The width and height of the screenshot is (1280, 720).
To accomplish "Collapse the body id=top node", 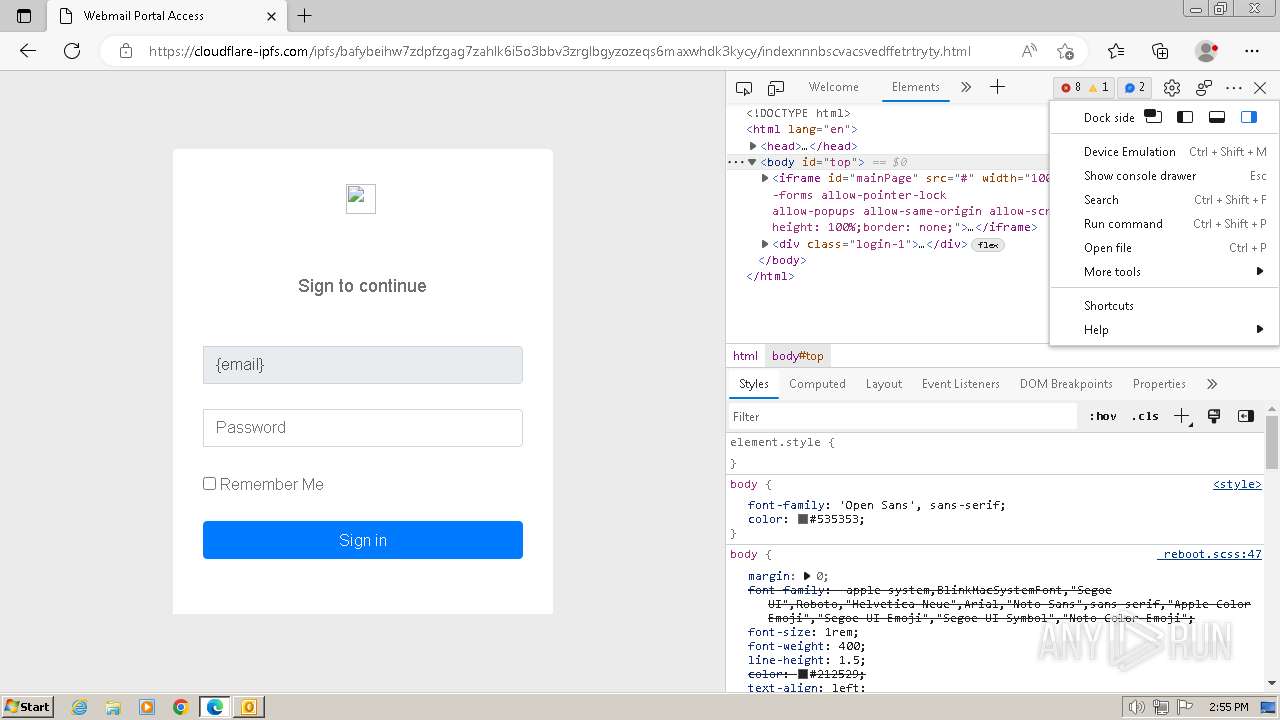I will [752, 162].
